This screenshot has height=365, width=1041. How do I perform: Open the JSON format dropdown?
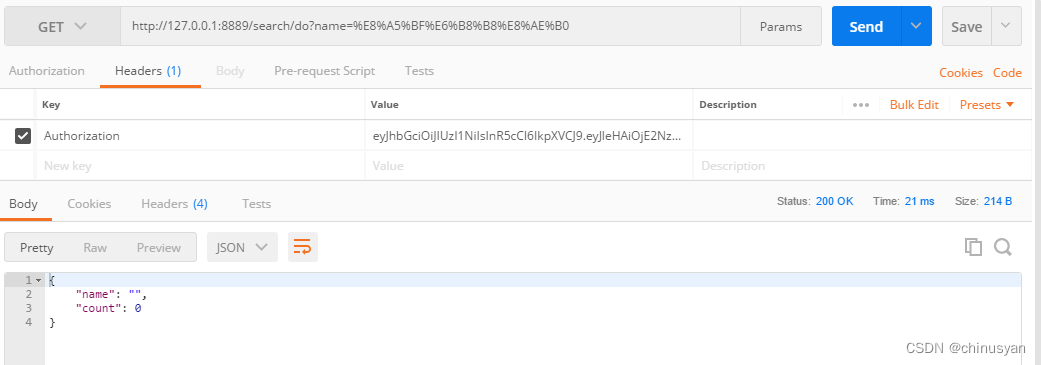pos(242,248)
